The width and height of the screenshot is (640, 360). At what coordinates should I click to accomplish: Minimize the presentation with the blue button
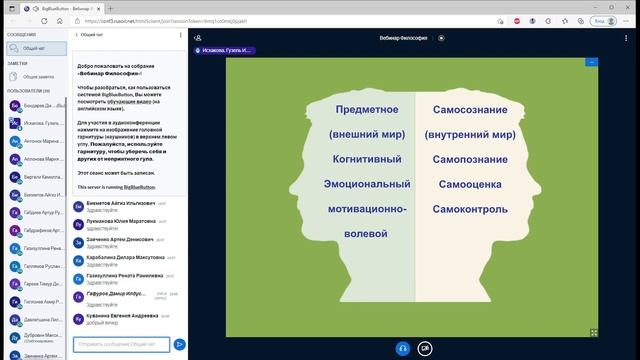click(591, 62)
